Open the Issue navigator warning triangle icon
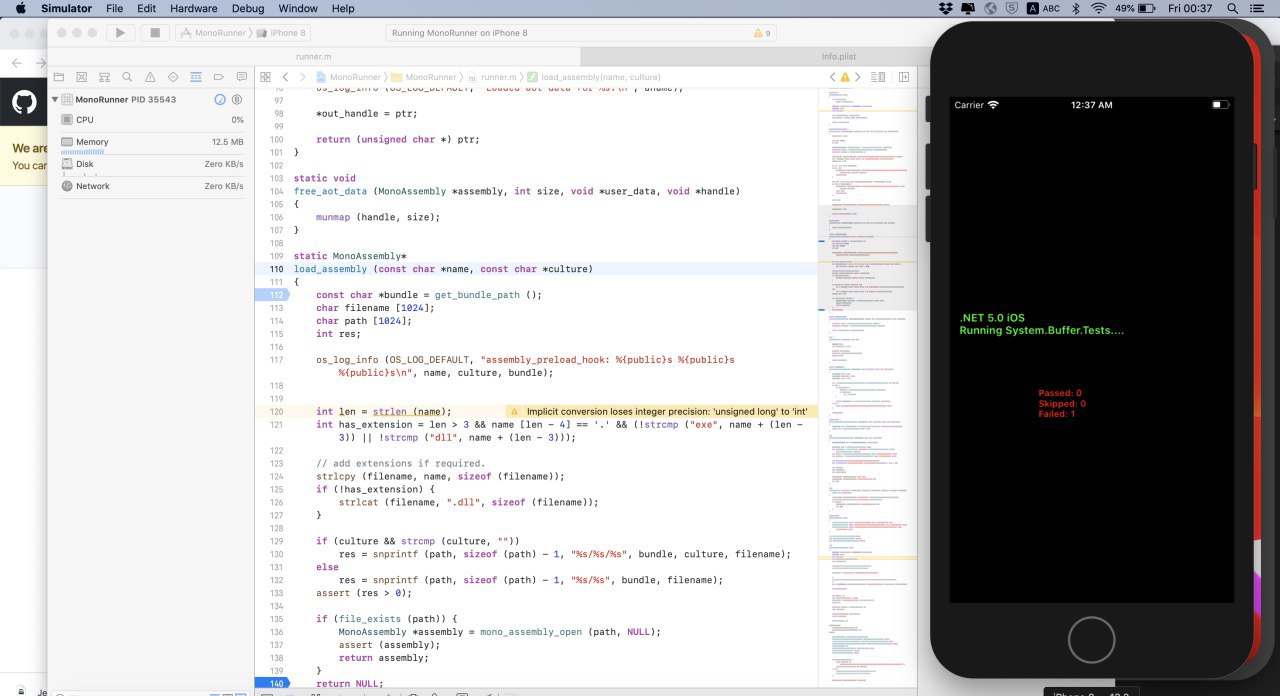 coord(150,77)
